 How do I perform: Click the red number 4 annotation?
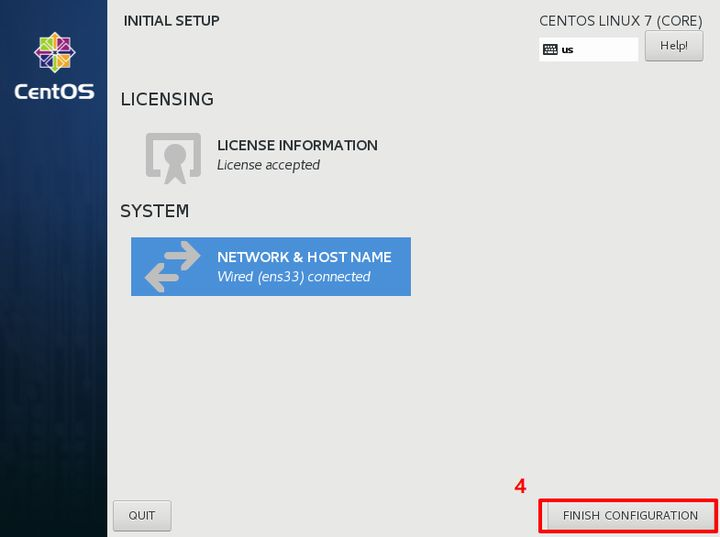coord(520,487)
